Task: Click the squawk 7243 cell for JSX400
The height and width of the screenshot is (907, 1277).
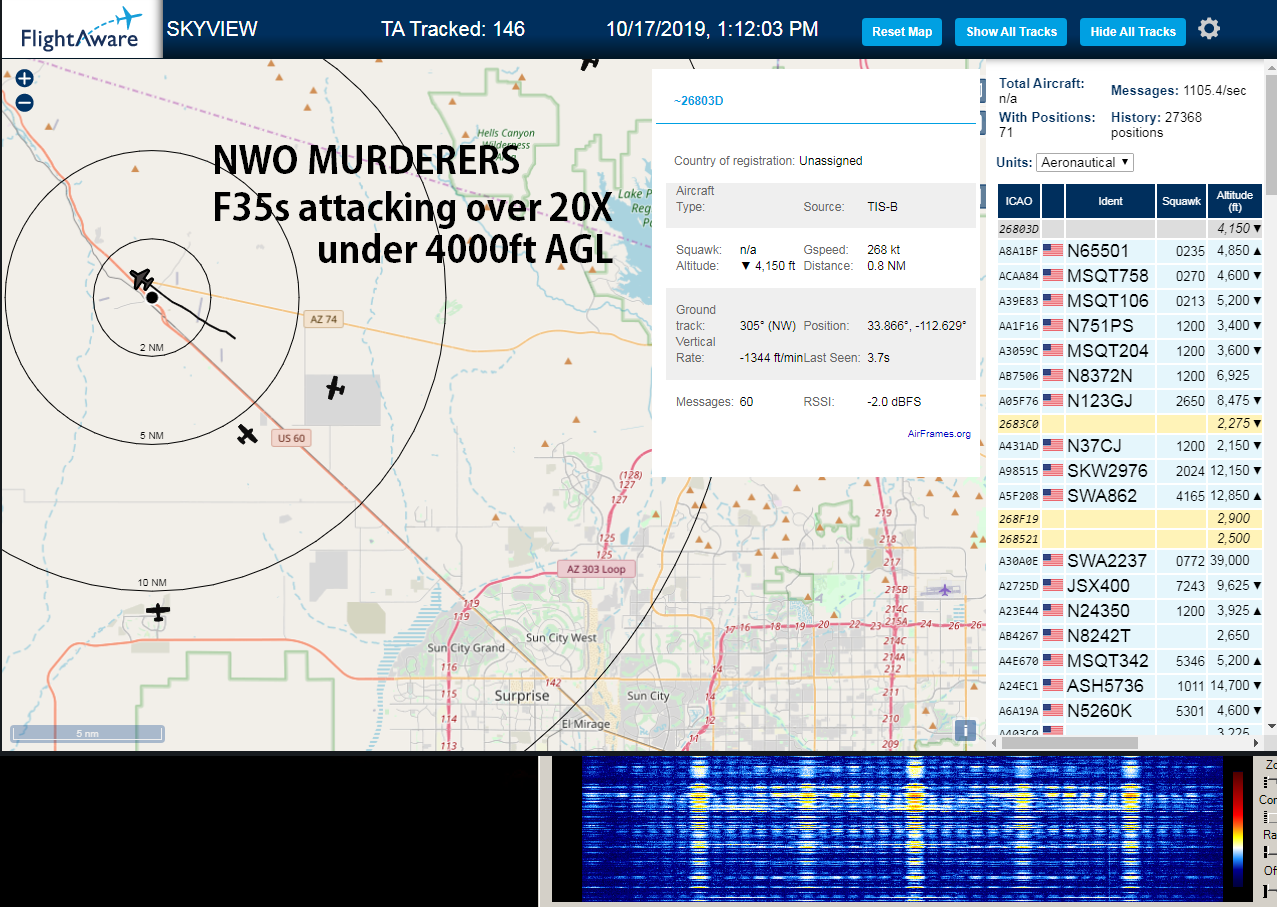Action: click(1182, 586)
